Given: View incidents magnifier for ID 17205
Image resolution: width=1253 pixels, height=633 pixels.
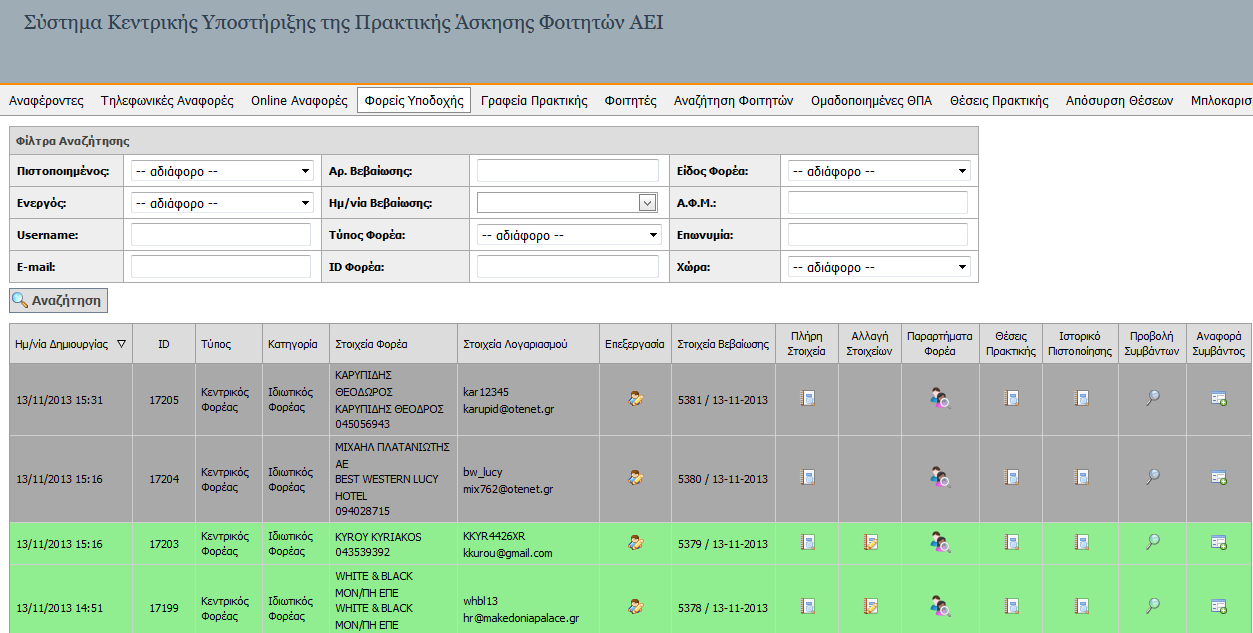Looking at the screenshot, I should [x=1153, y=398].
